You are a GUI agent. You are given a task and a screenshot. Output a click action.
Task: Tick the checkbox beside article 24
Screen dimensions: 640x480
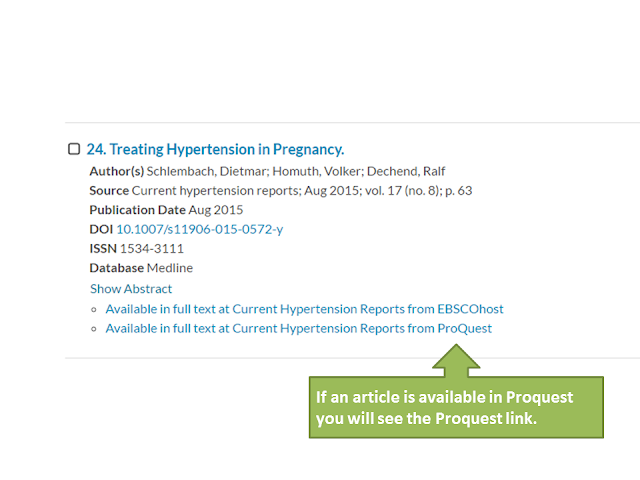[74, 149]
